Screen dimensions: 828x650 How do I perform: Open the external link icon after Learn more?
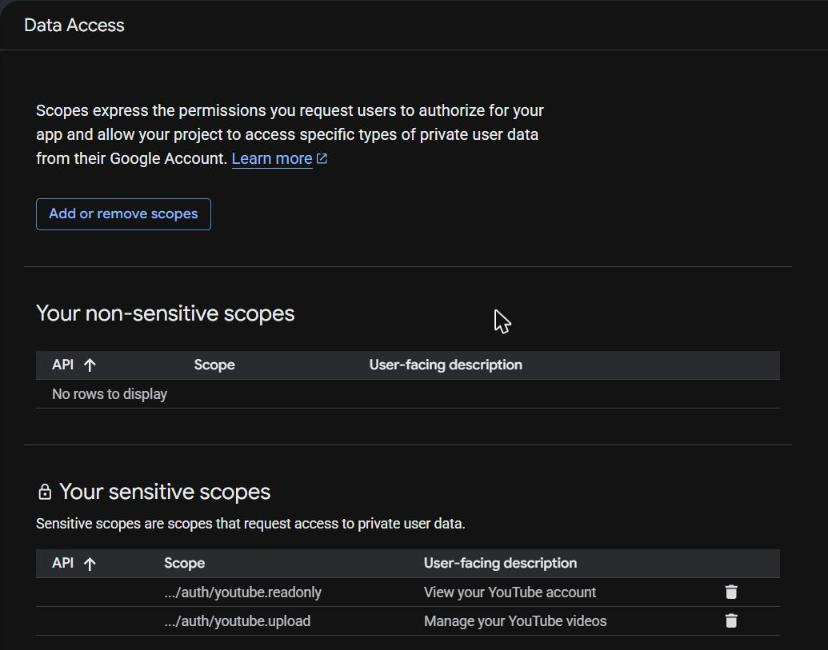point(322,158)
